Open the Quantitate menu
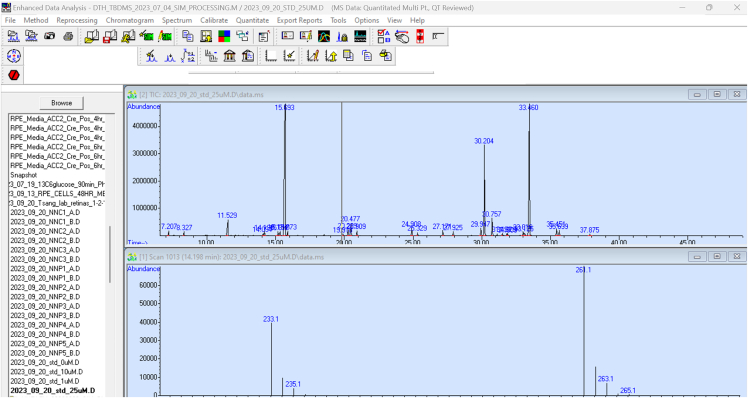This screenshot has height=398, width=748. (x=252, y=20)
